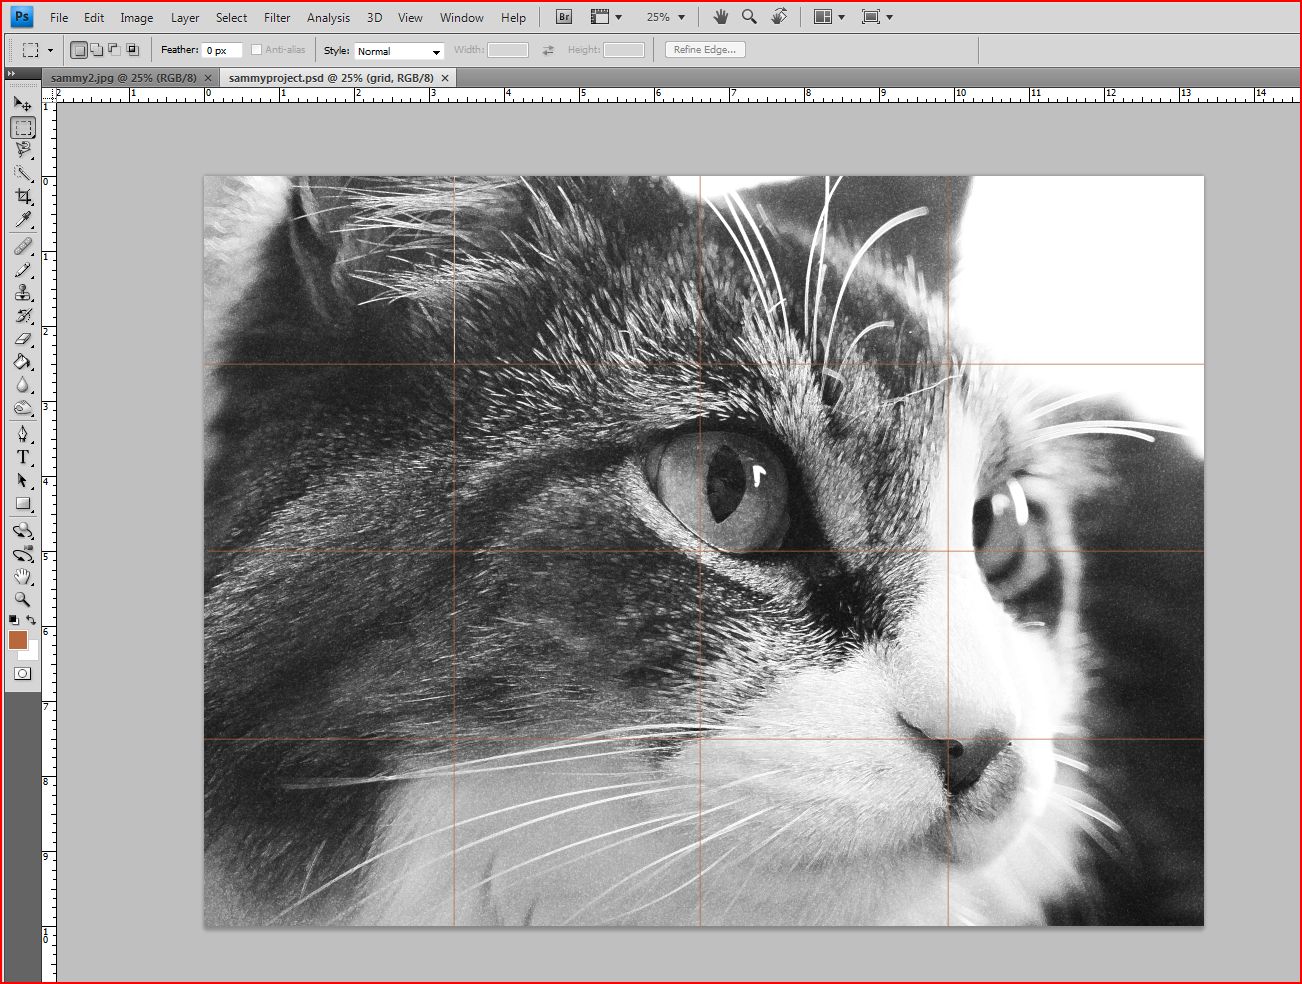Image resolution: width=1302 pixels, height=984 pixels.
Task: Select the Pen tool
Action: tap(23, 434)
